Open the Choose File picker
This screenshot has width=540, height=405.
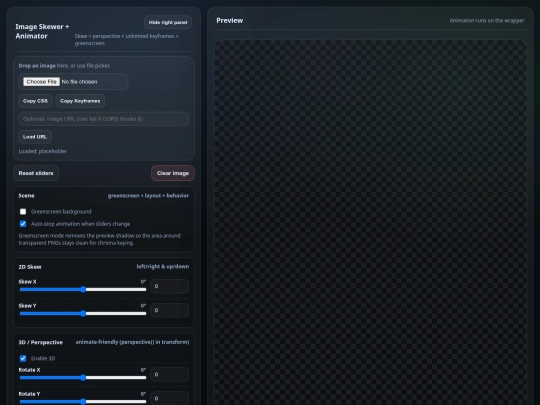[41, 82]
